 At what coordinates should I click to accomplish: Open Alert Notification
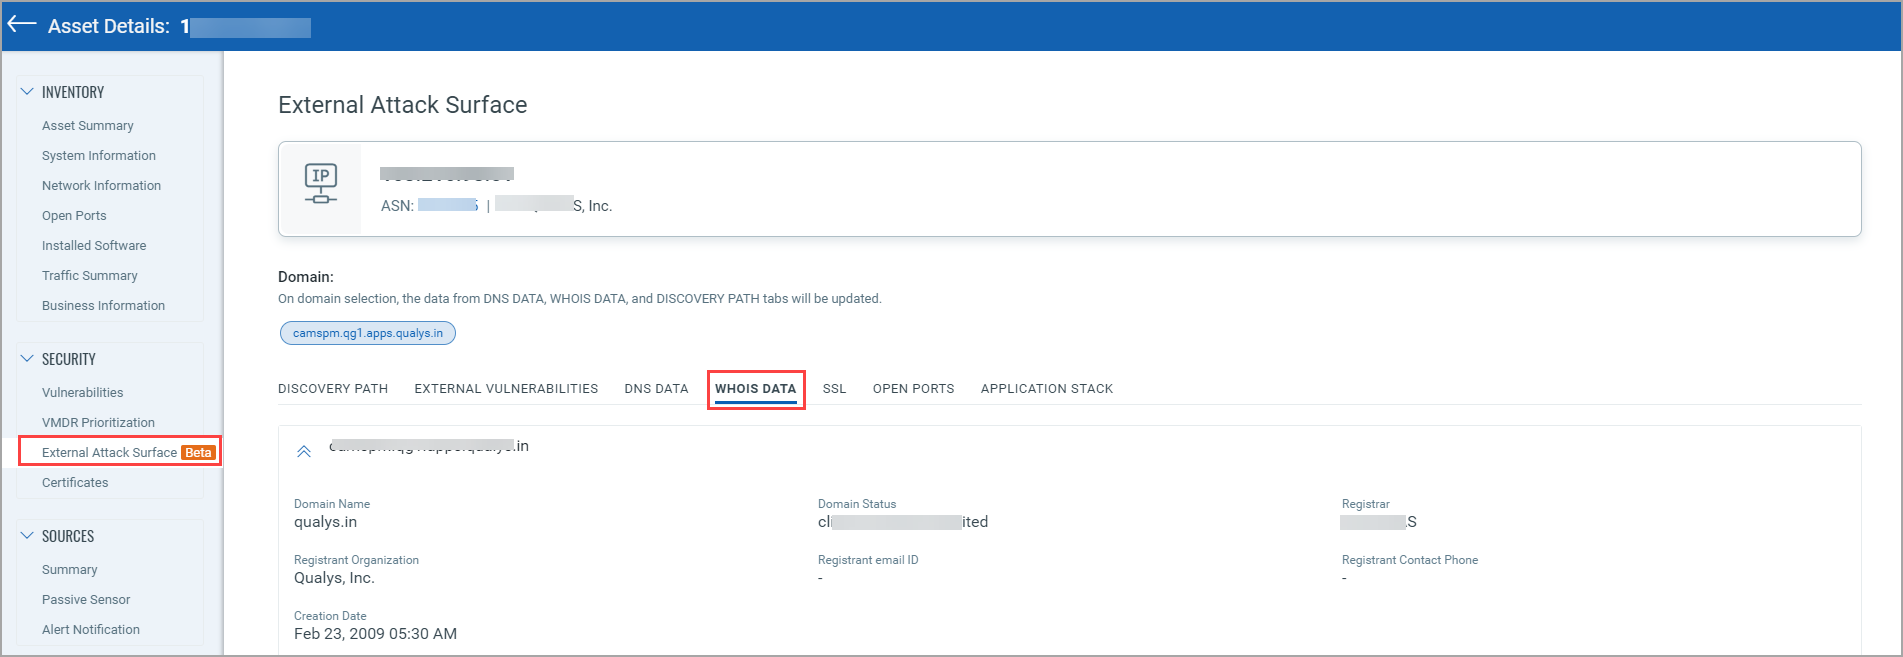pyautogui.click(x=91, y=630)
